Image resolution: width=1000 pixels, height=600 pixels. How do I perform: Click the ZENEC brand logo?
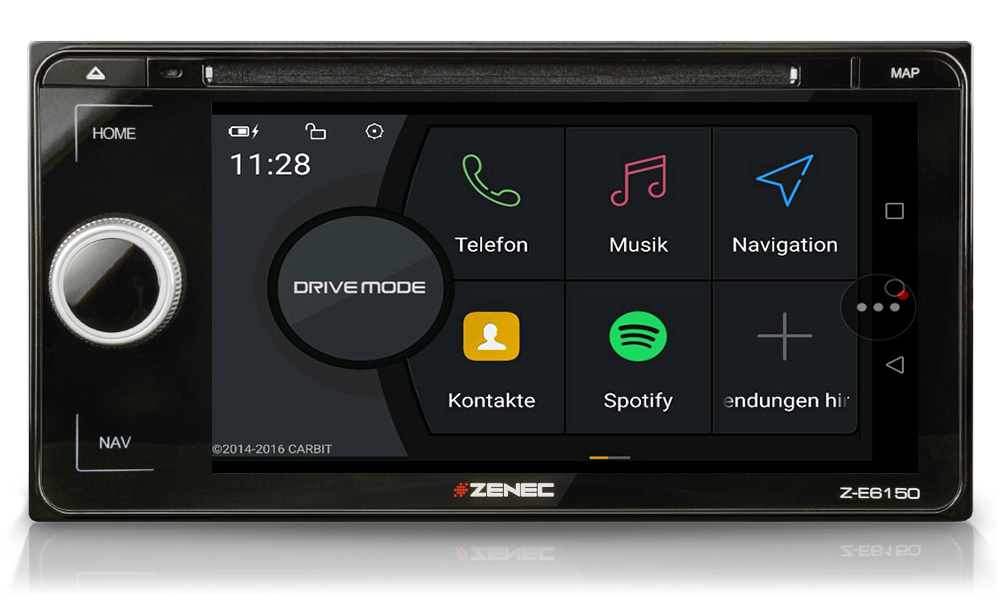[503, 490]
